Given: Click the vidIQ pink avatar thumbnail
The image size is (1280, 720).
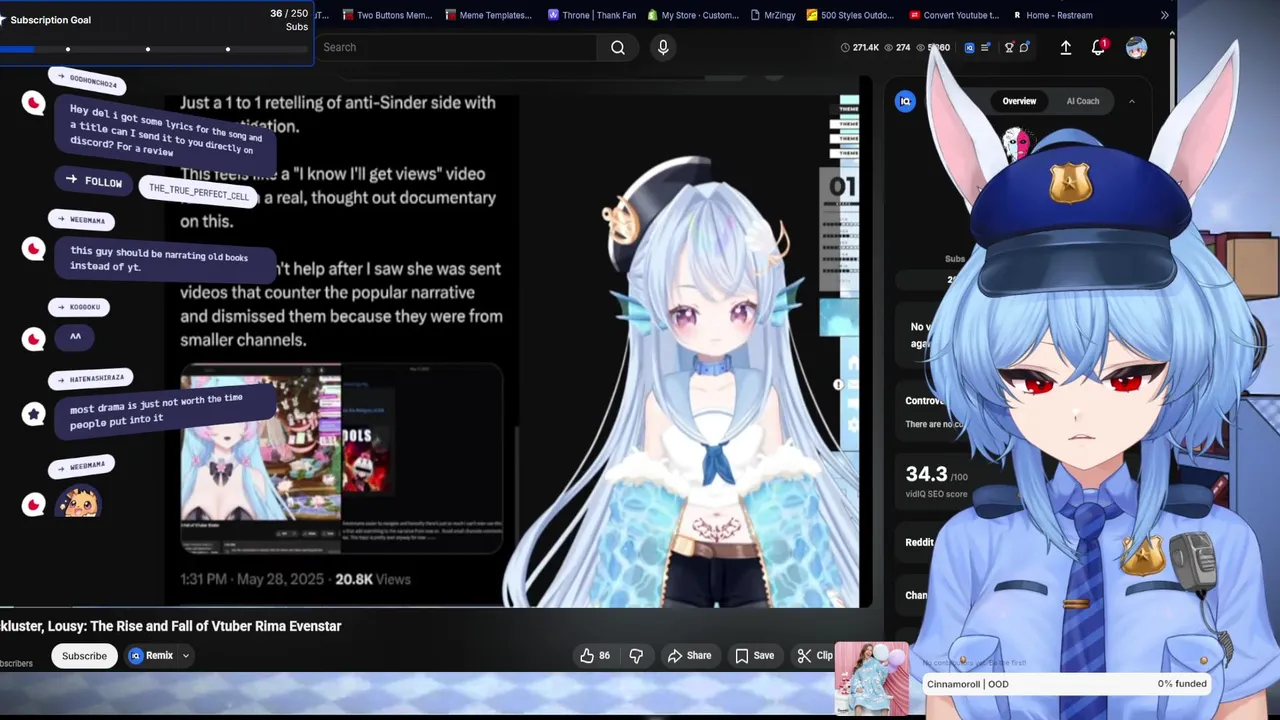Looking at the screenshot, I should (1016, 145).
